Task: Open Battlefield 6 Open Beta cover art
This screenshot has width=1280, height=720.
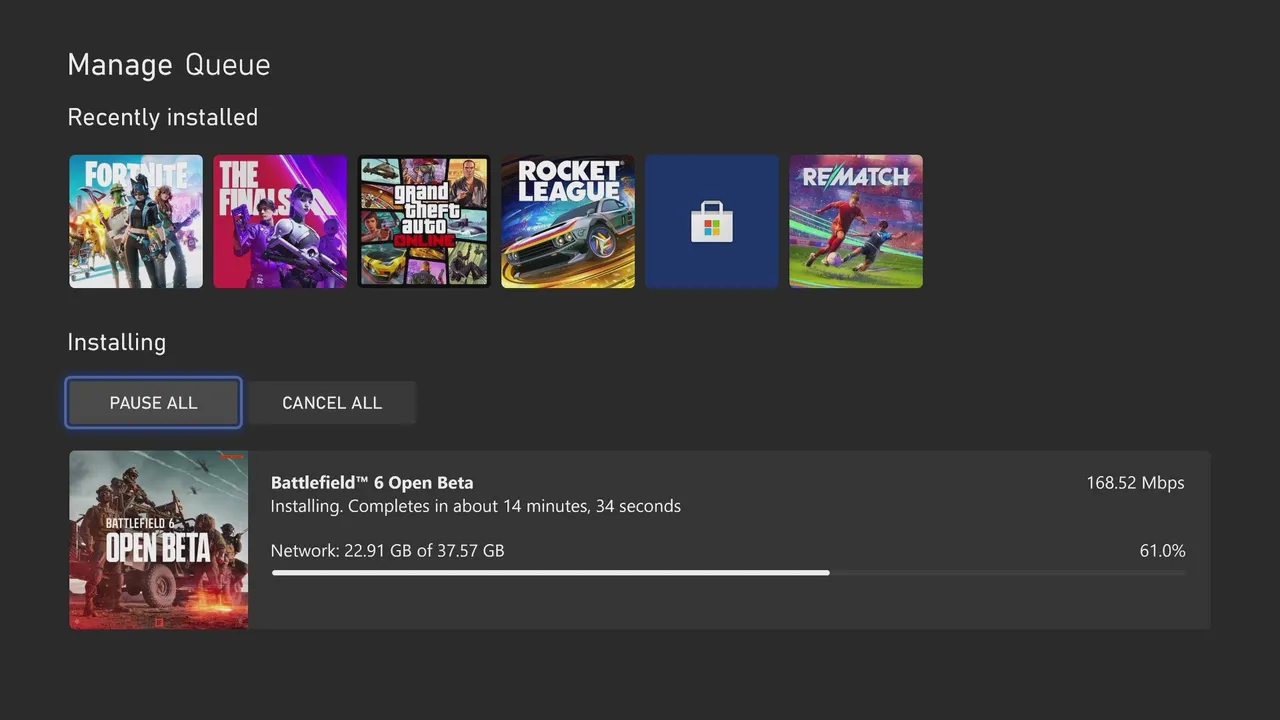Action: 159,540
